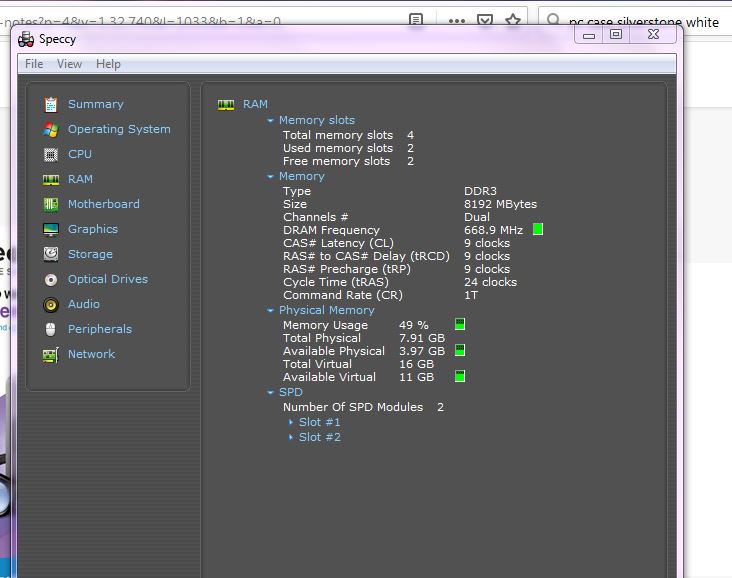
Task: Click the Audio speaker icon
Action: (50, 305)
